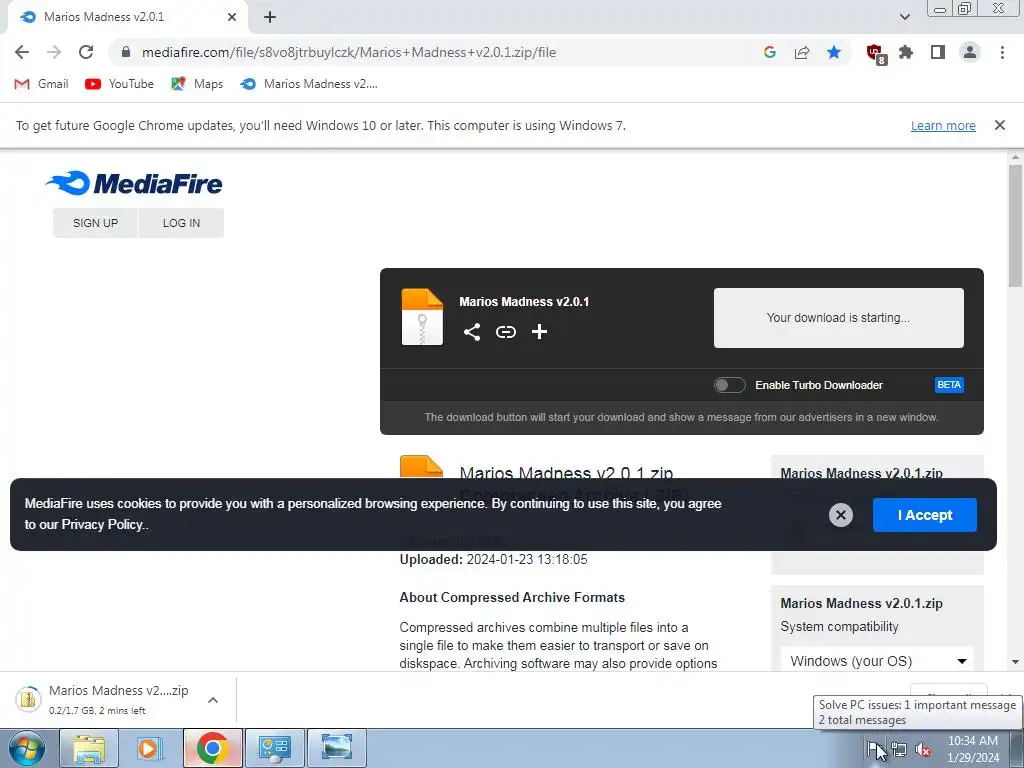1024x768 pixels.
Task: Open the Extensions puzzle icon
Action: tap(906, 52)
